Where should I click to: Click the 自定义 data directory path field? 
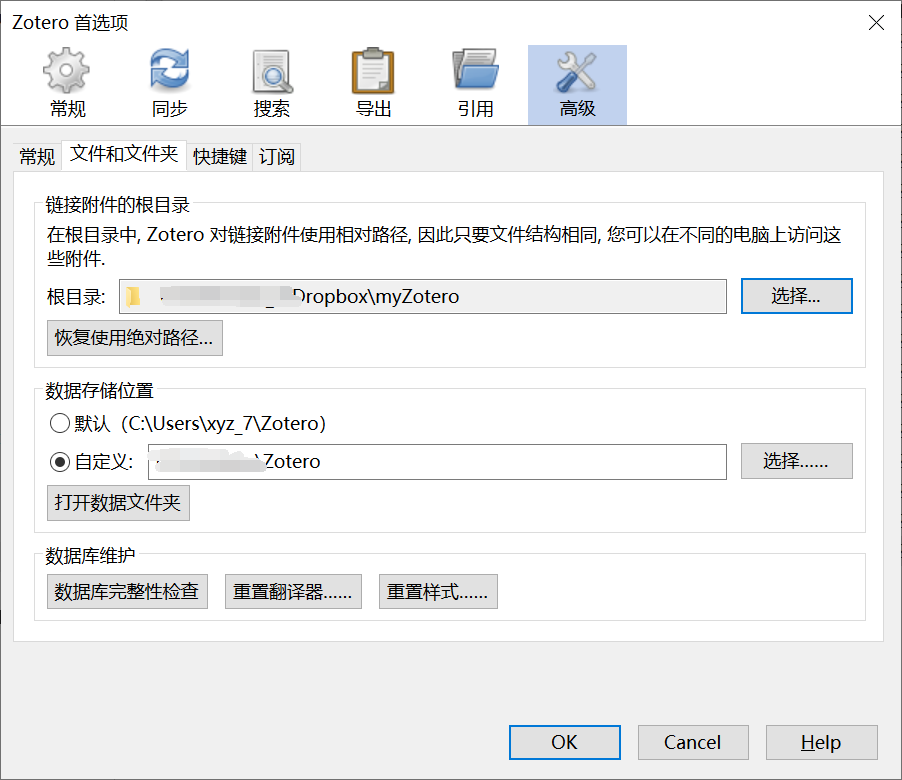click(437, 461)
